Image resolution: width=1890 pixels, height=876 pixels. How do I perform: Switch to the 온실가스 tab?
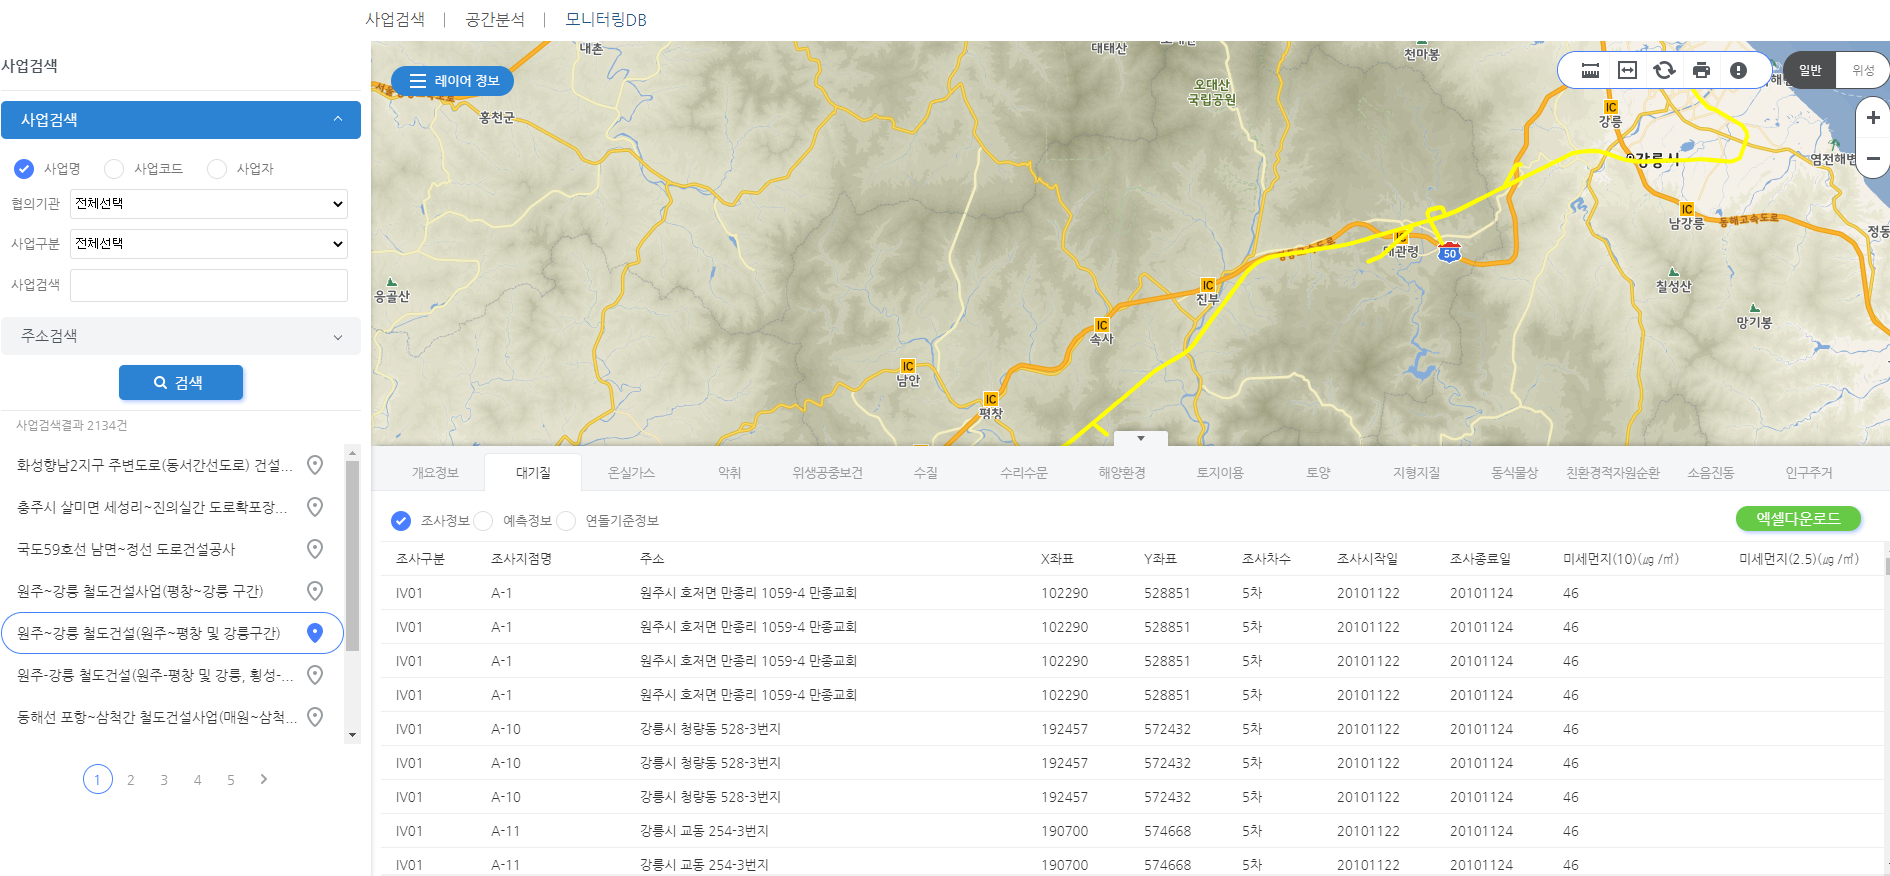(x=631, y=473)
